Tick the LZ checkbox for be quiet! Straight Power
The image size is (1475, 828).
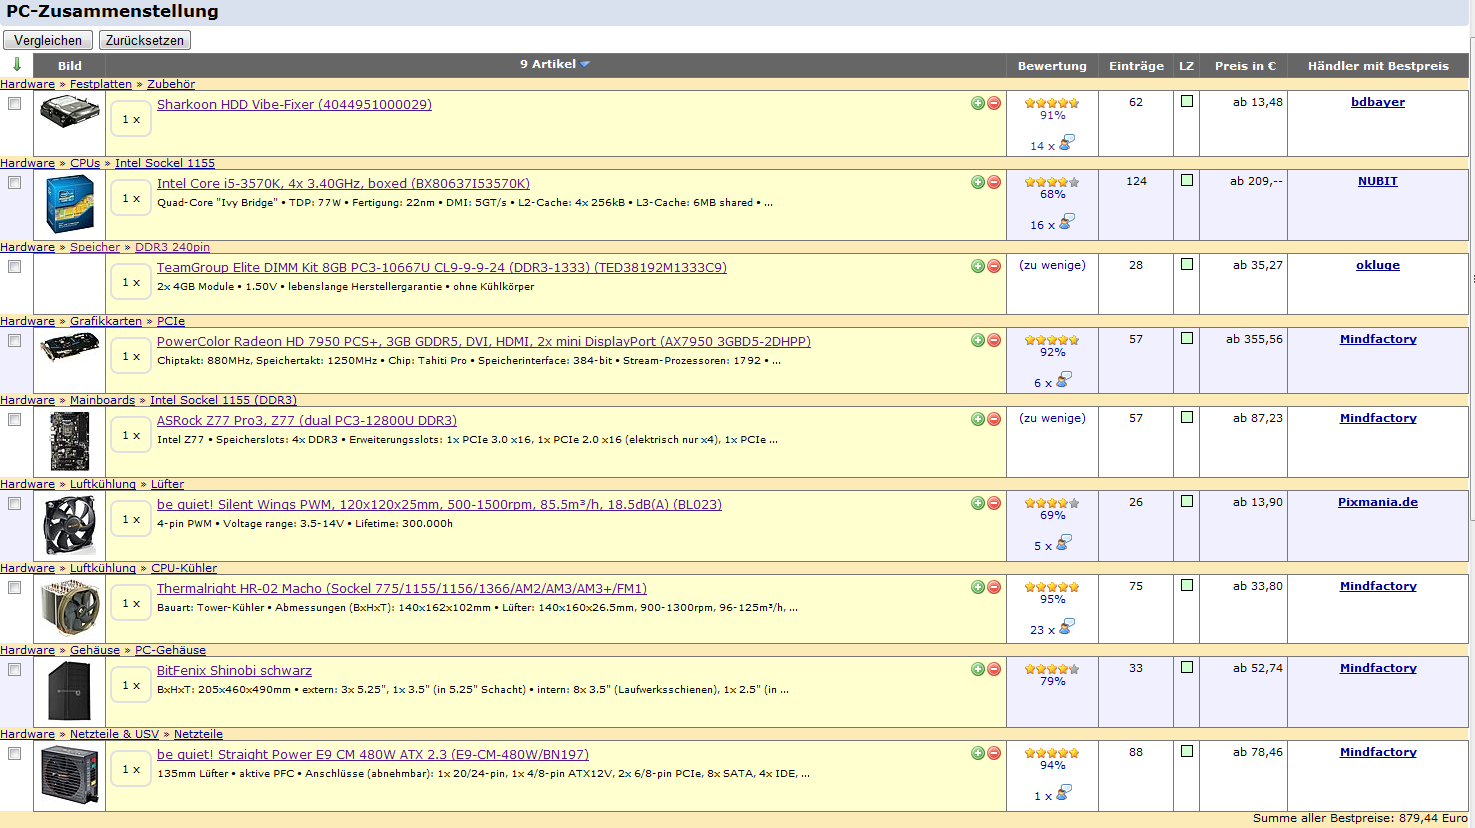[1187, 751]
